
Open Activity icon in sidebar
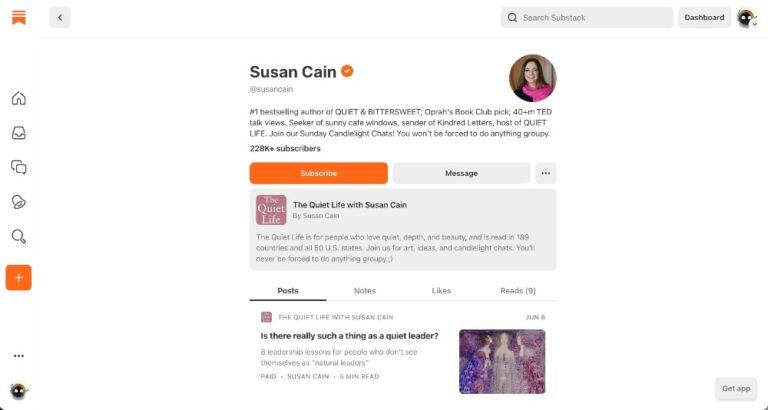(x=19, y=202)
